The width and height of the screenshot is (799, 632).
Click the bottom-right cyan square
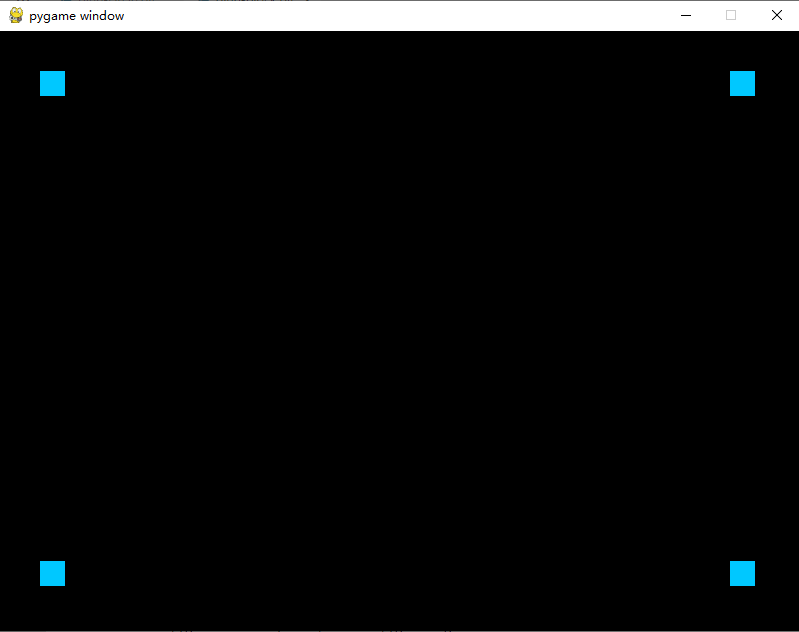(x=742, y=573)
